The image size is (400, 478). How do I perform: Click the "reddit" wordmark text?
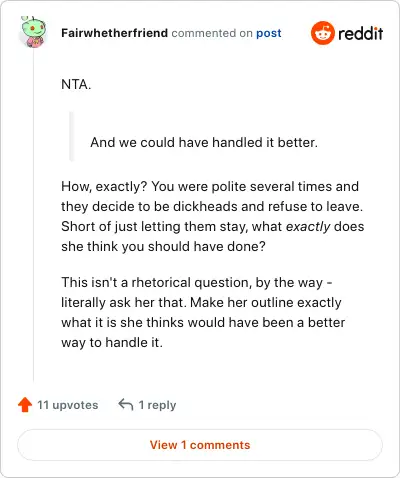(x=361, y=33)
